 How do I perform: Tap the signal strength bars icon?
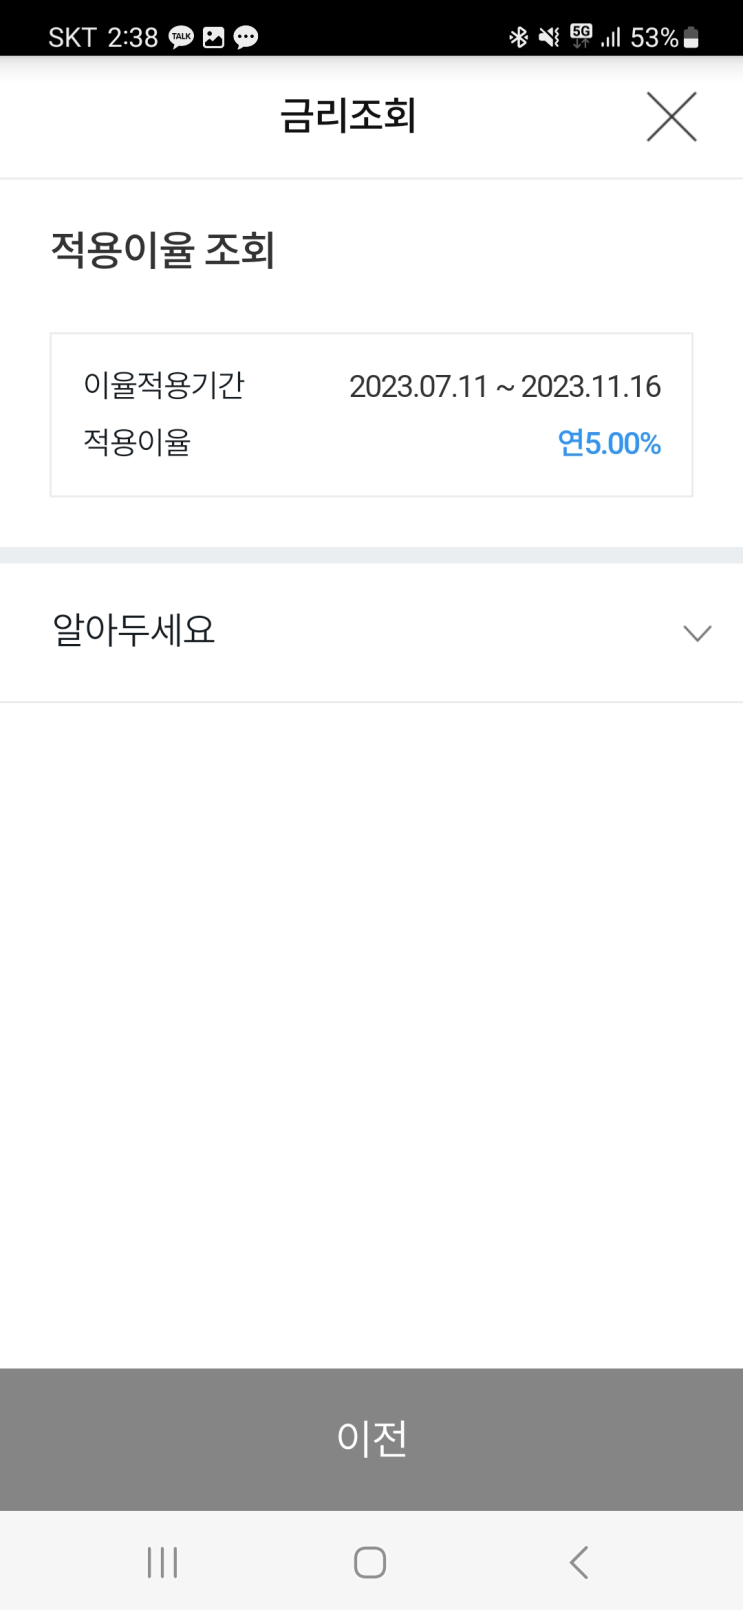[x=610, y=38]
